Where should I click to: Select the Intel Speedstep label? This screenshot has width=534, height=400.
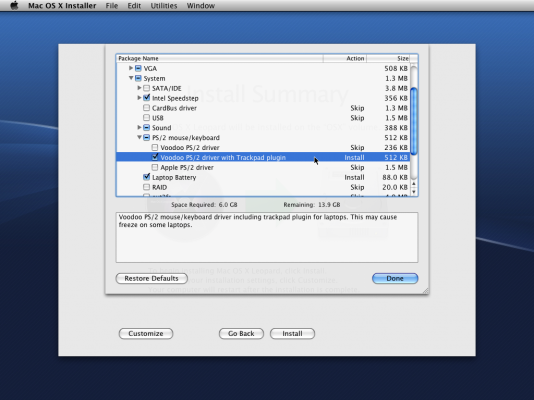[x=175, y=98]
